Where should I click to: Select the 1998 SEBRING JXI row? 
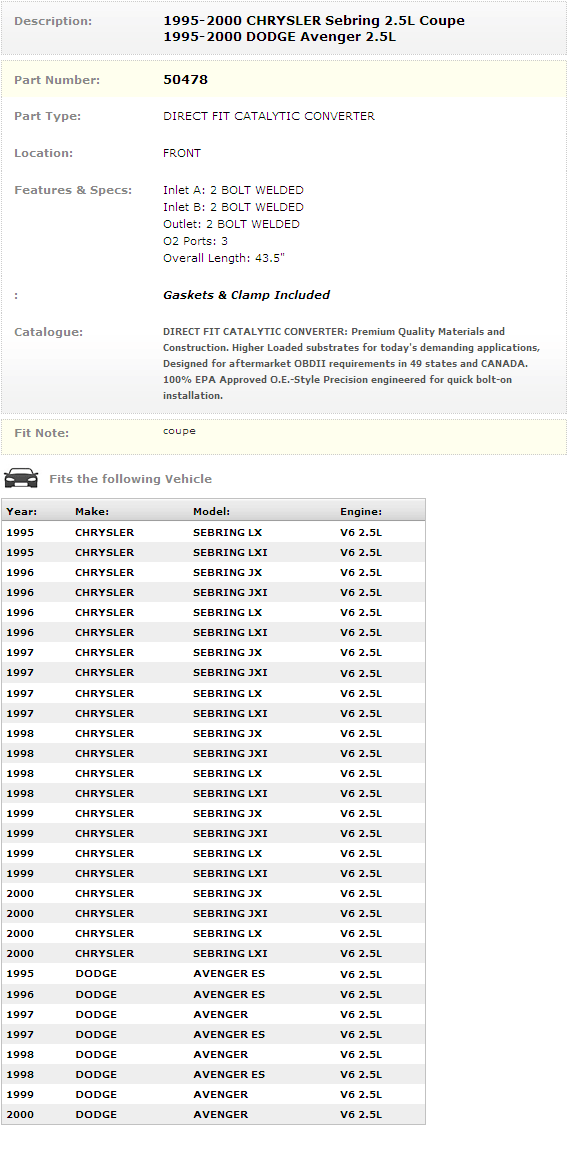pyautogui.click(x=213, y=753)
